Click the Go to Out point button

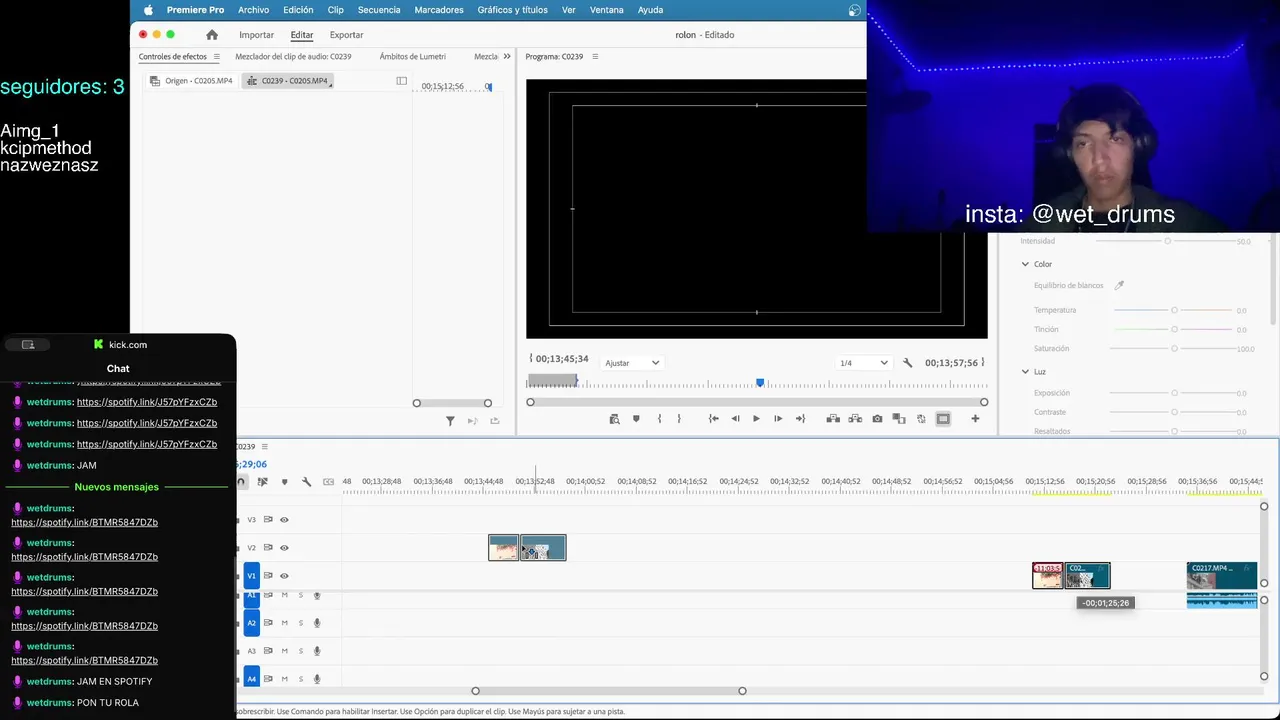pyautogui.click(x=800, y=419)
